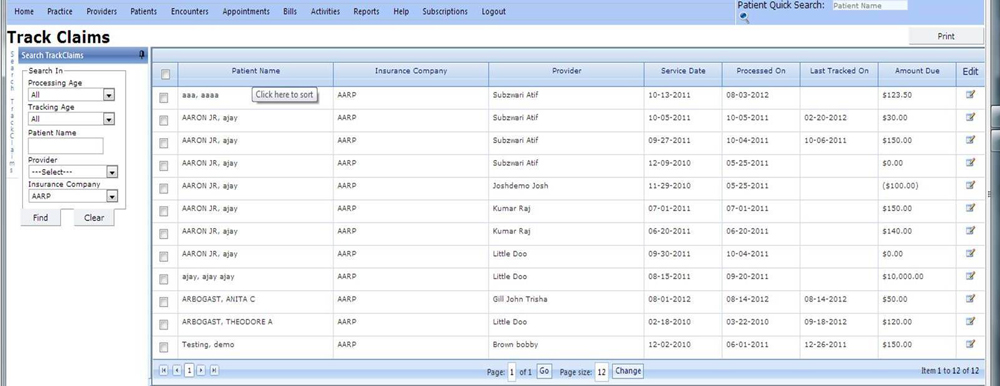Focus the Patient Name filter field
Image resolution: width=1000 pixels, height=386 pixels.
pos(66,145)
